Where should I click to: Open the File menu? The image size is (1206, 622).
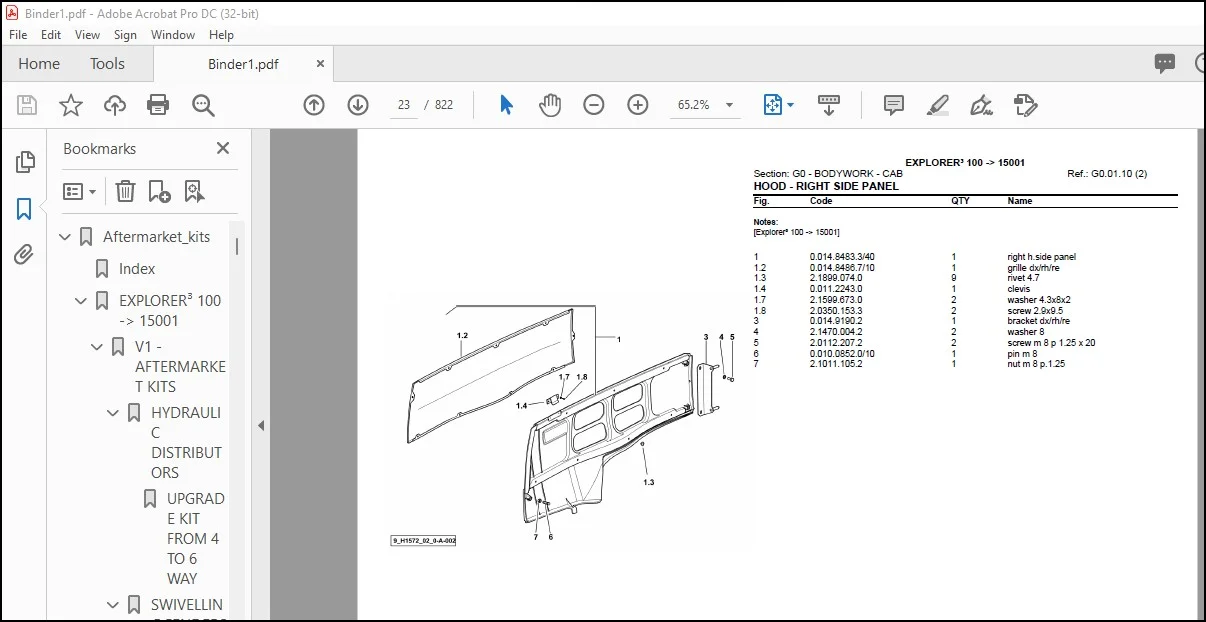[x=18, y=34]
